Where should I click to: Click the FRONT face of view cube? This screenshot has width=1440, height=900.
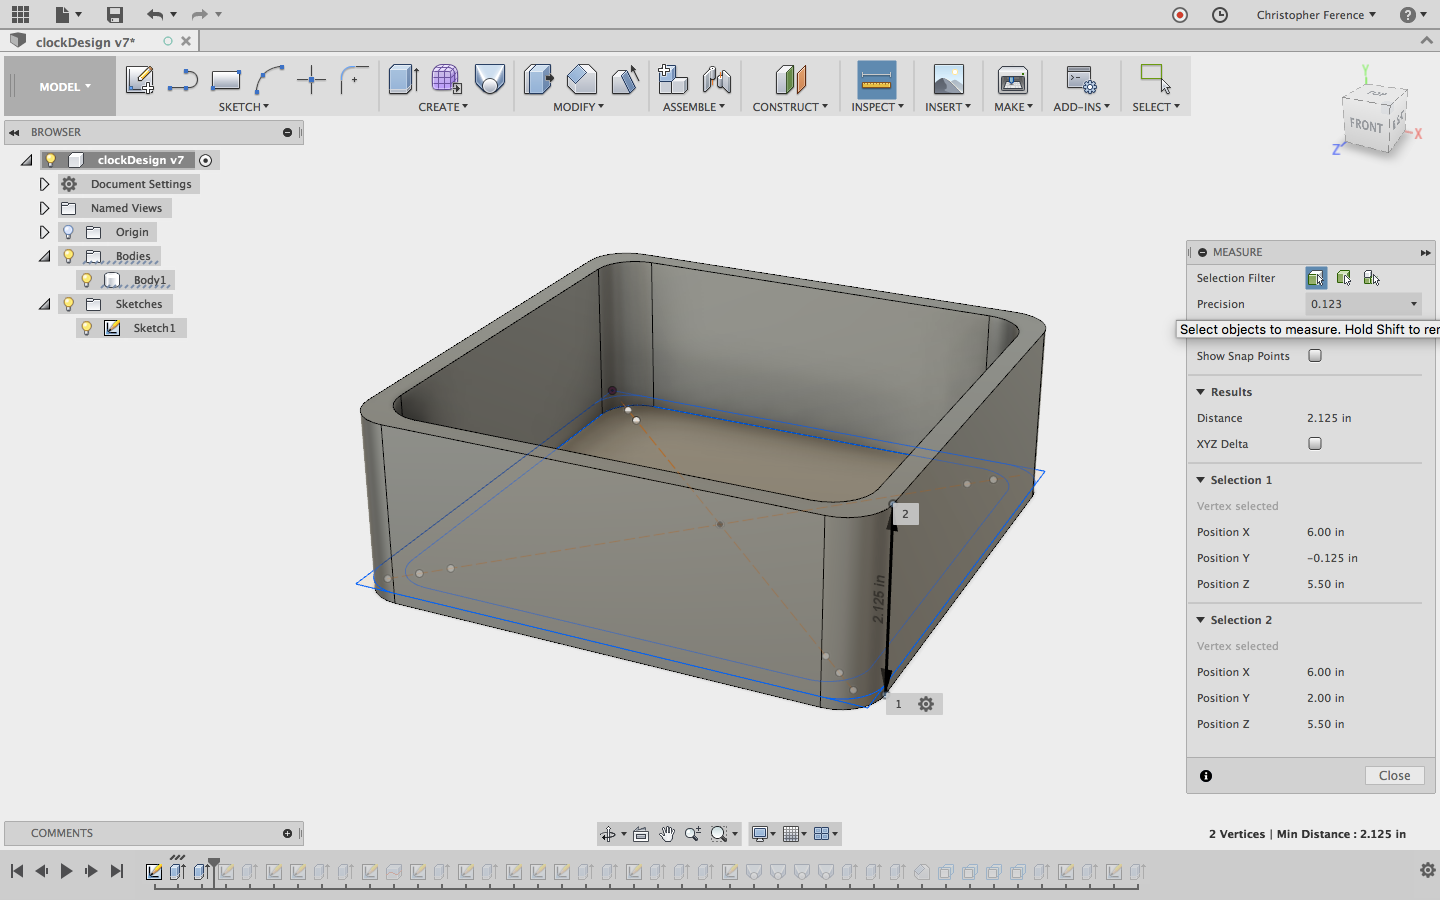1366,126
